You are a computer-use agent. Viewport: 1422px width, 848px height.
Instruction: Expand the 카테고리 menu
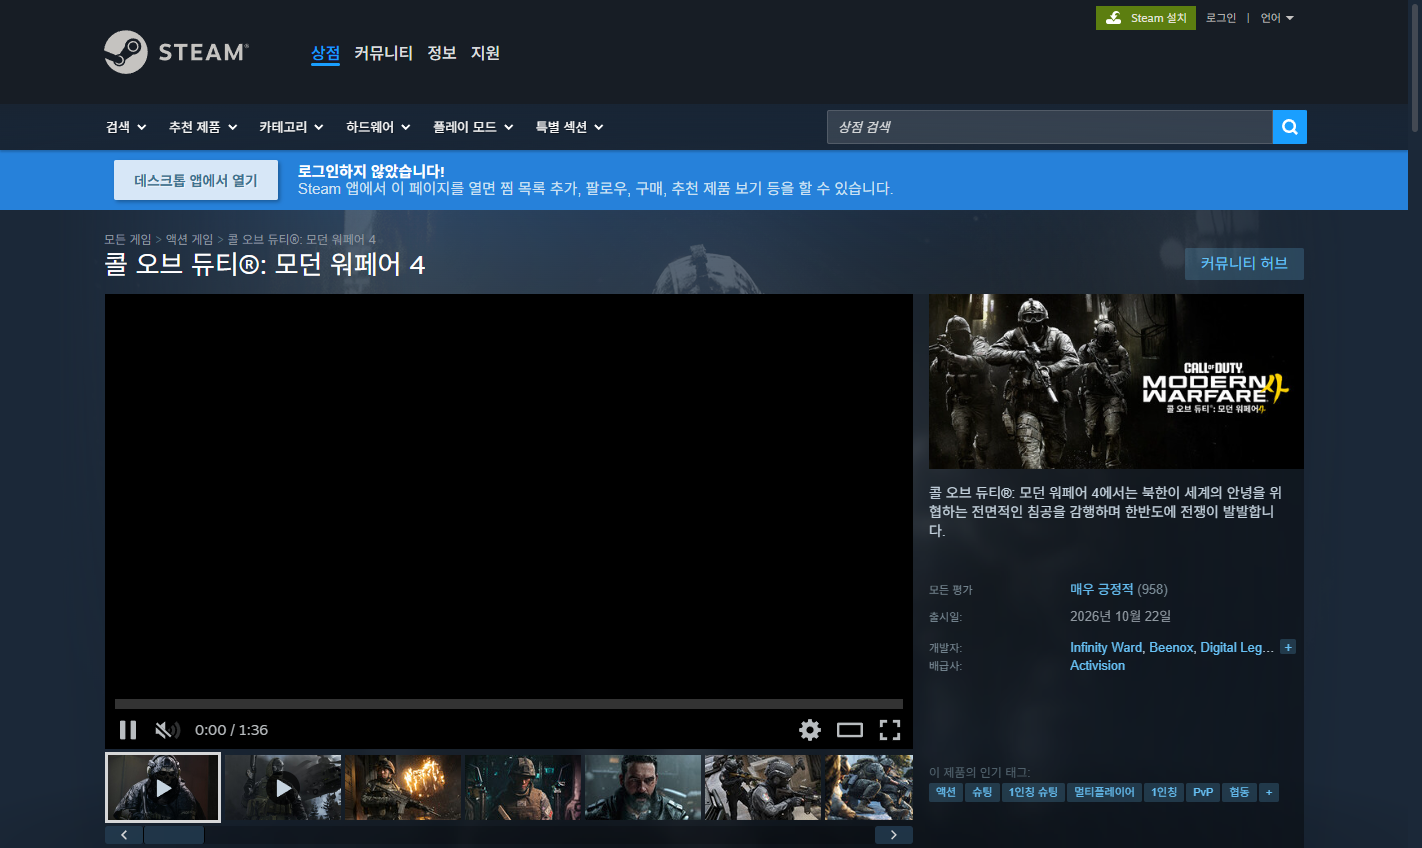pyautogui.click(x=291, y=127)
